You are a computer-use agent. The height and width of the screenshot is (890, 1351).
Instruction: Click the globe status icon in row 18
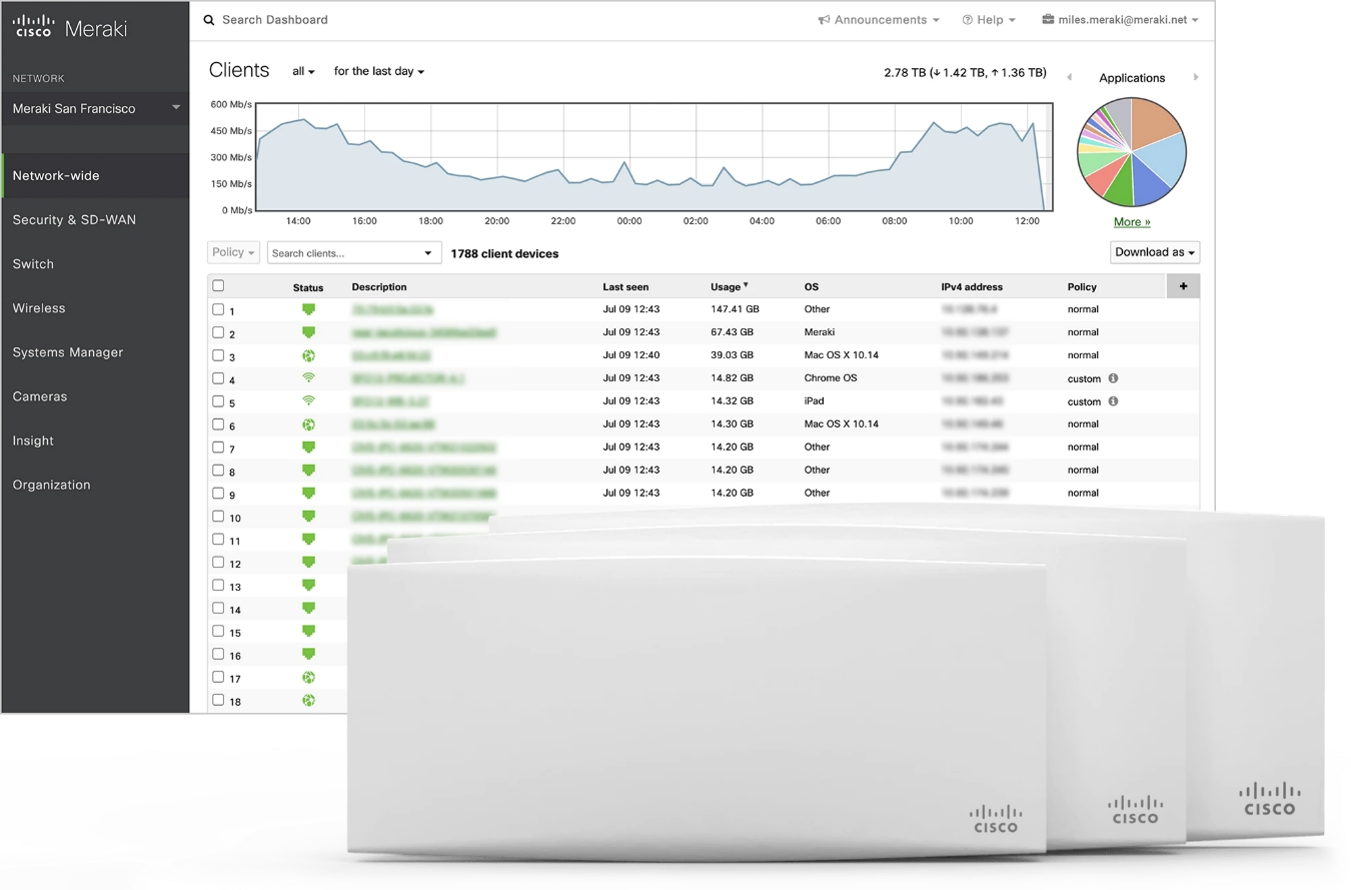tap(309, 700)
